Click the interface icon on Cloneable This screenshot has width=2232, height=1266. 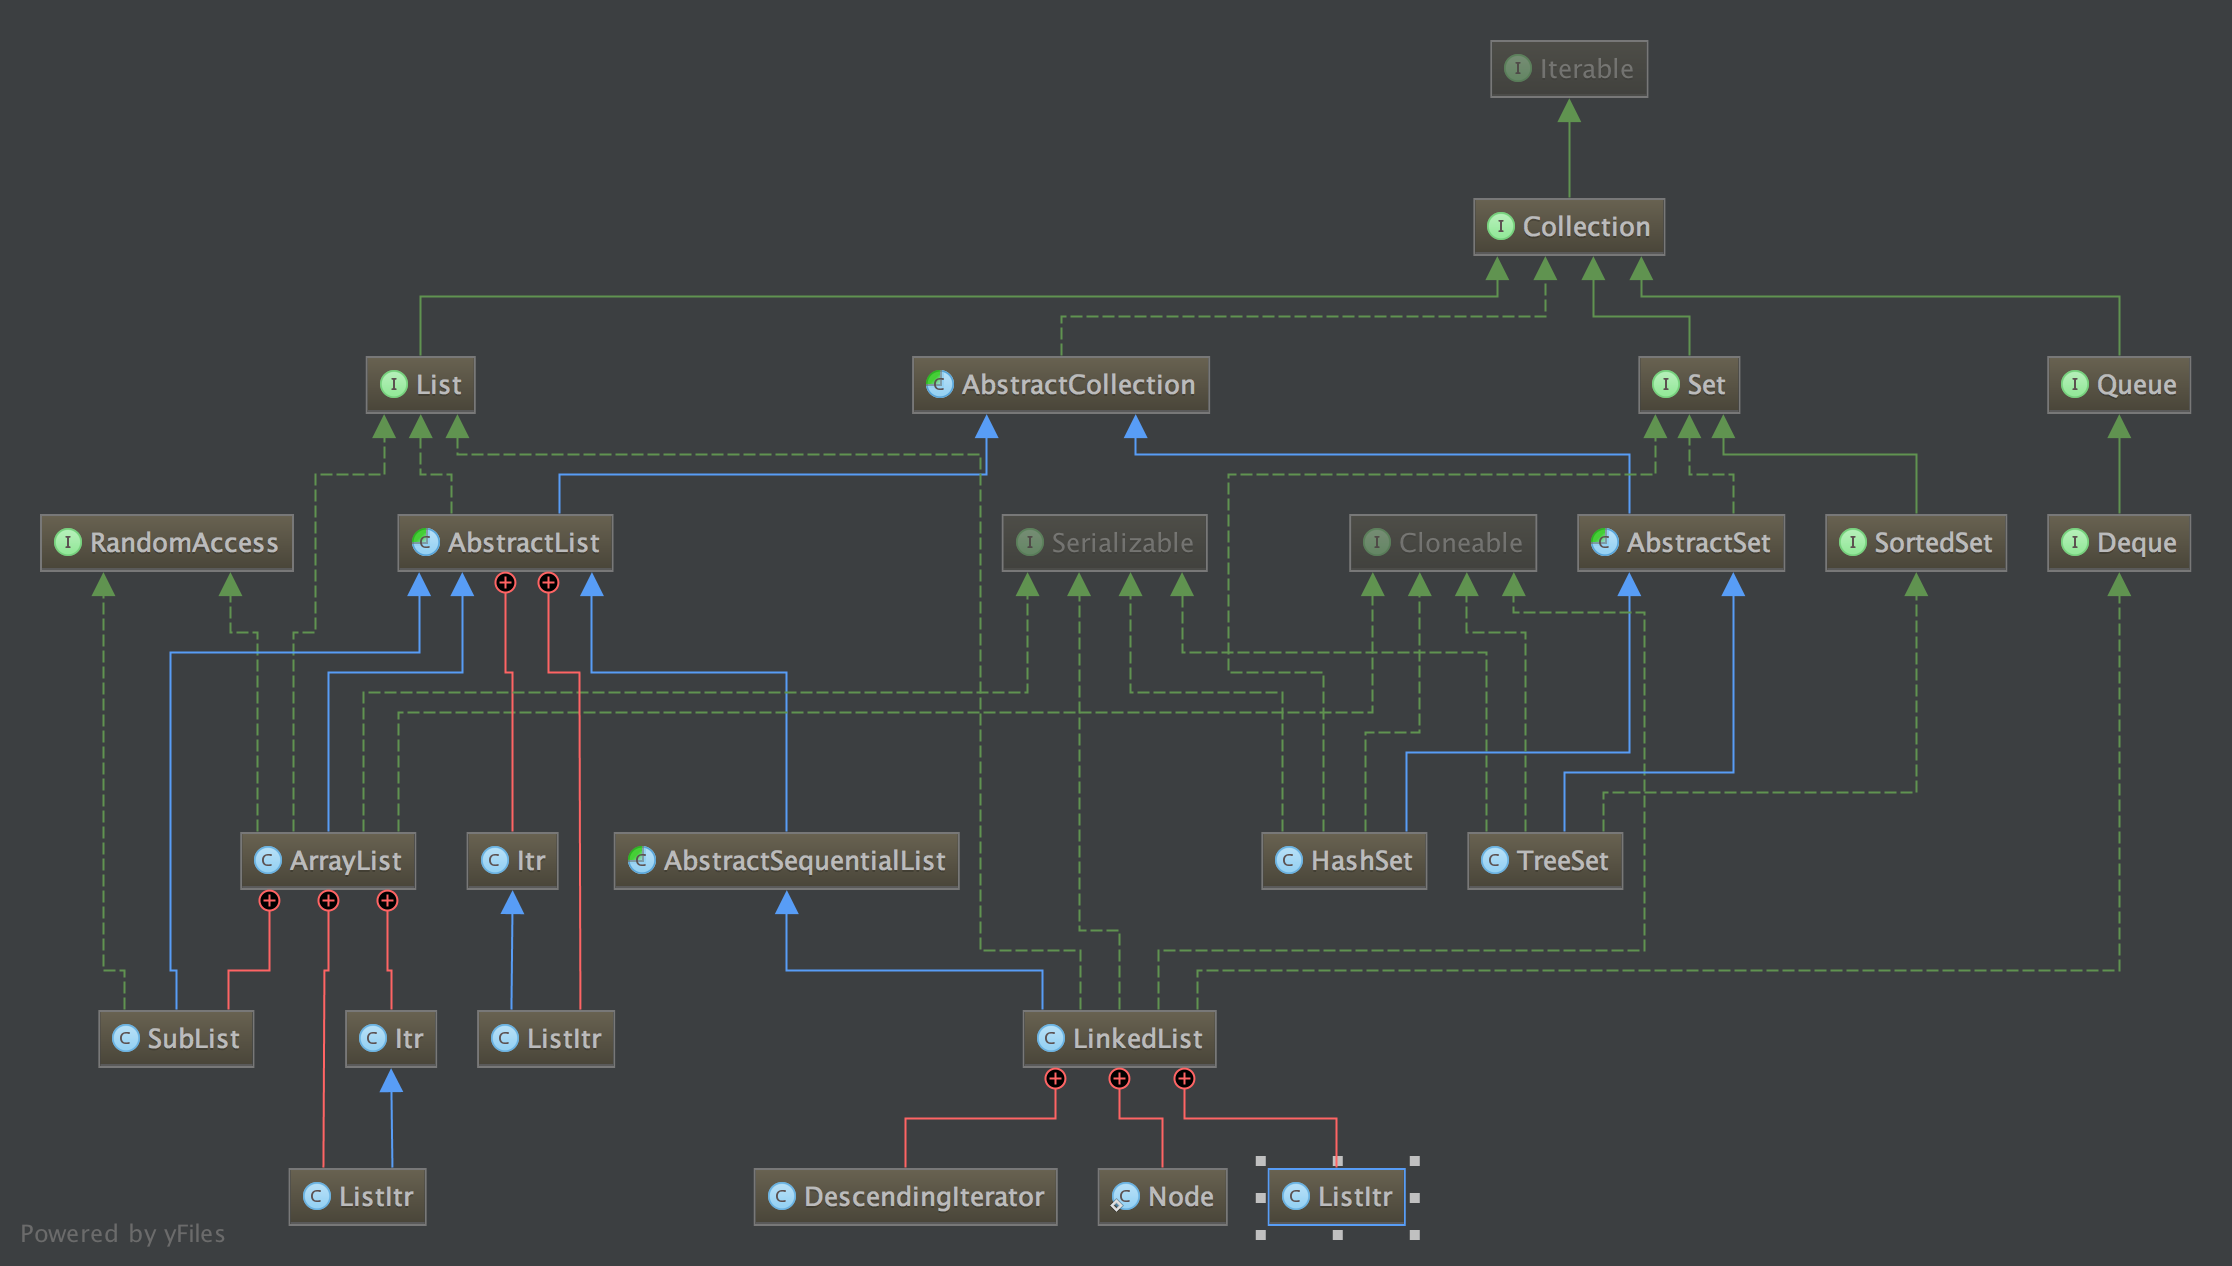pyautogui.click(x=1377, y=542)
